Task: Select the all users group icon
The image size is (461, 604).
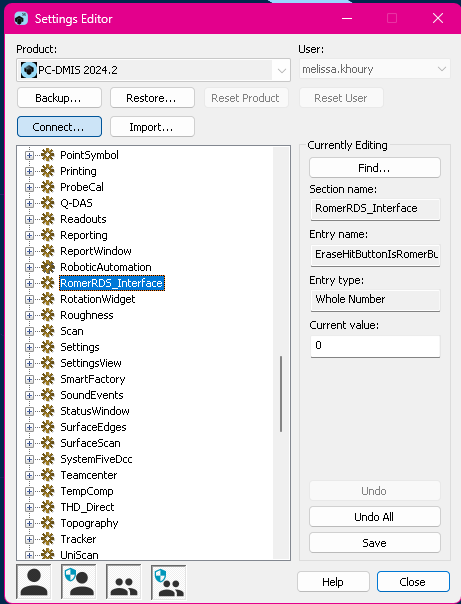Action: [124, 582]
